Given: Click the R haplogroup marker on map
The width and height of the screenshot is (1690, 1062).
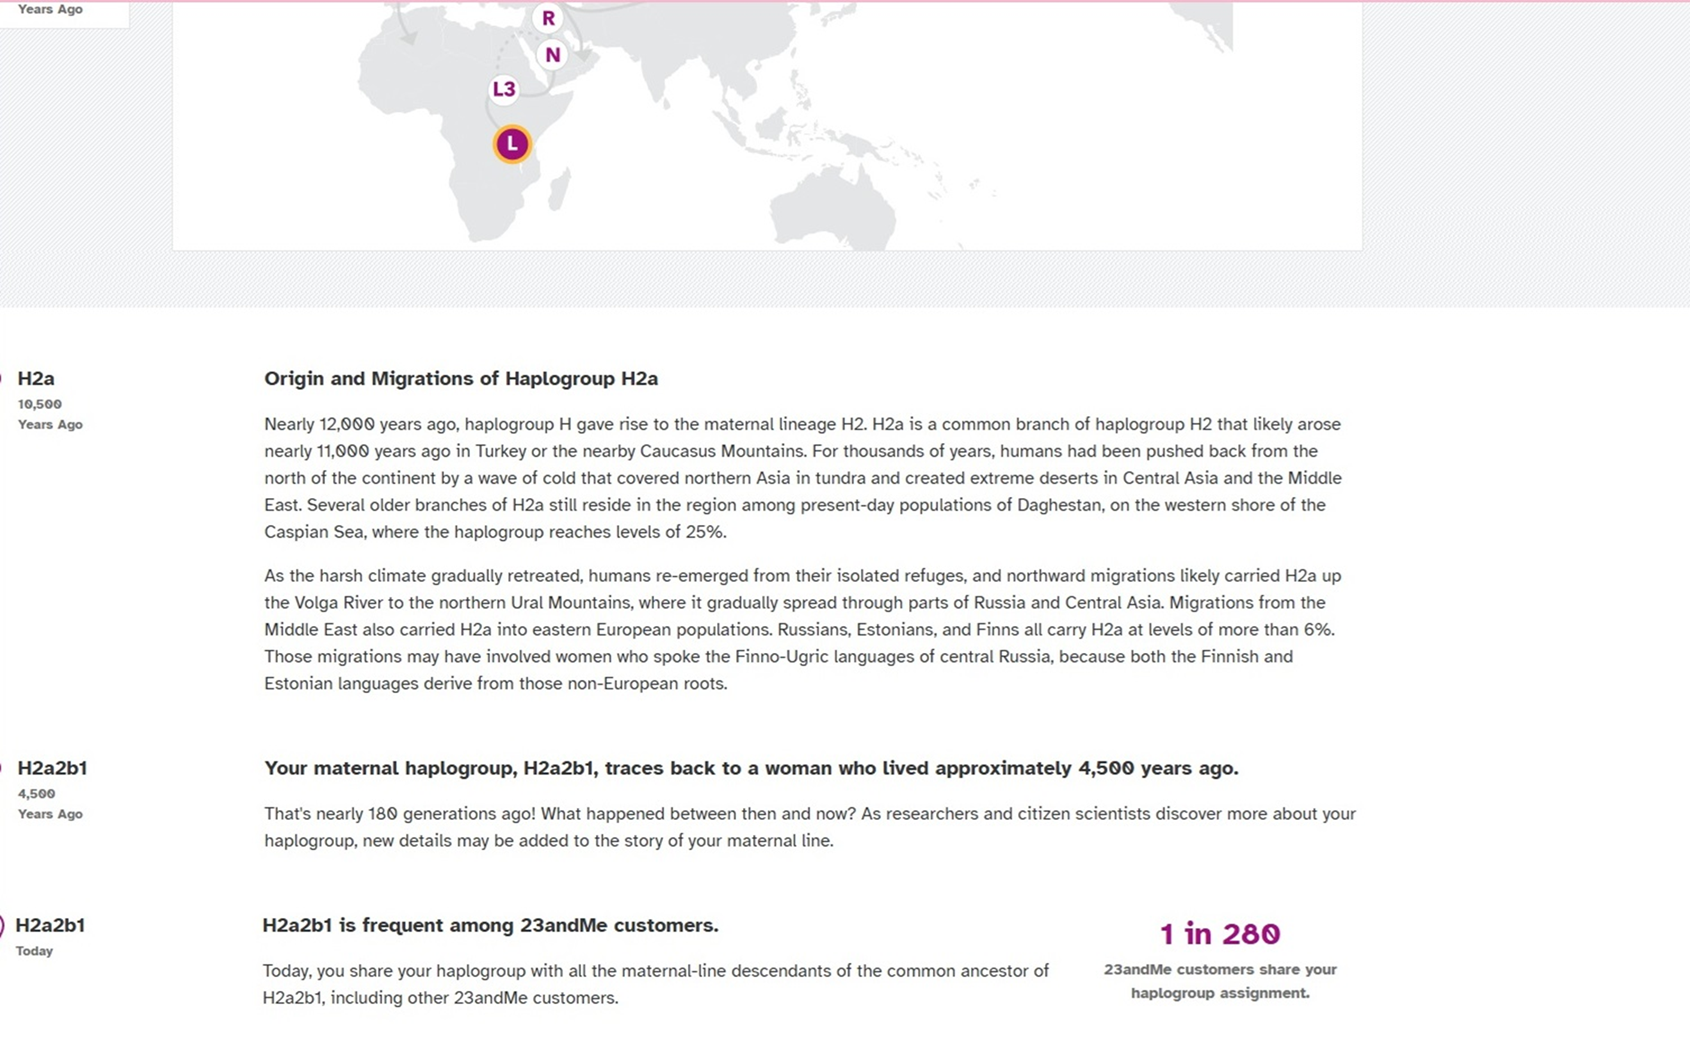Looking at the screenshot, I should click(548, 18).
